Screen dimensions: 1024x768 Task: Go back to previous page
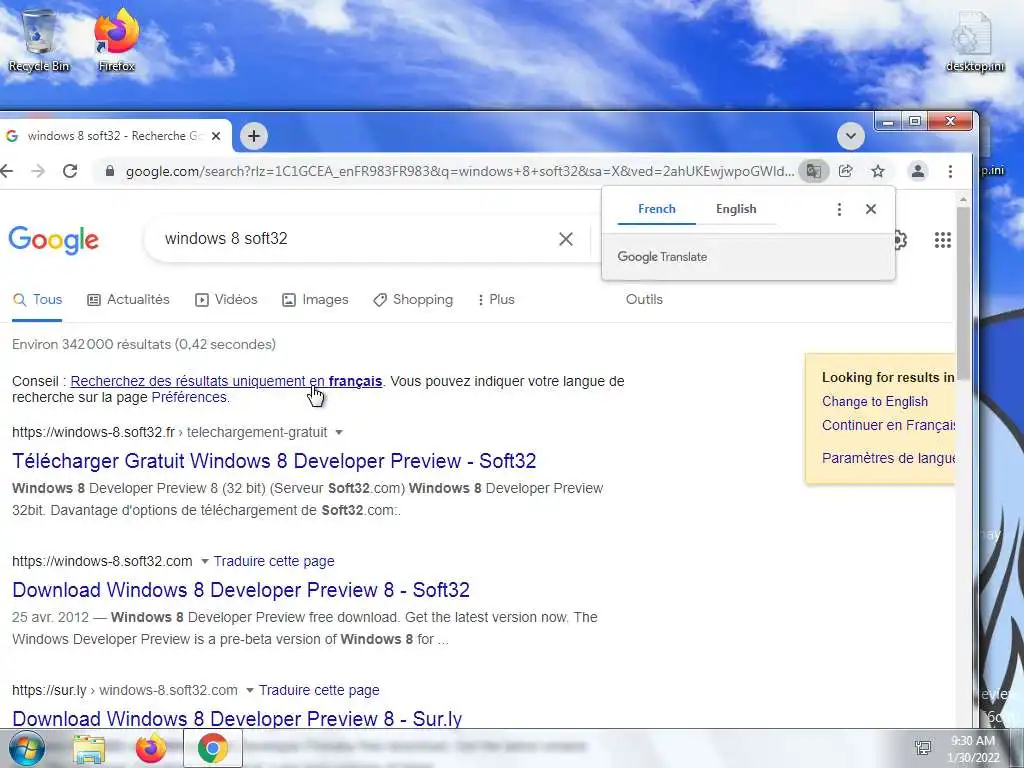[7, 171]
